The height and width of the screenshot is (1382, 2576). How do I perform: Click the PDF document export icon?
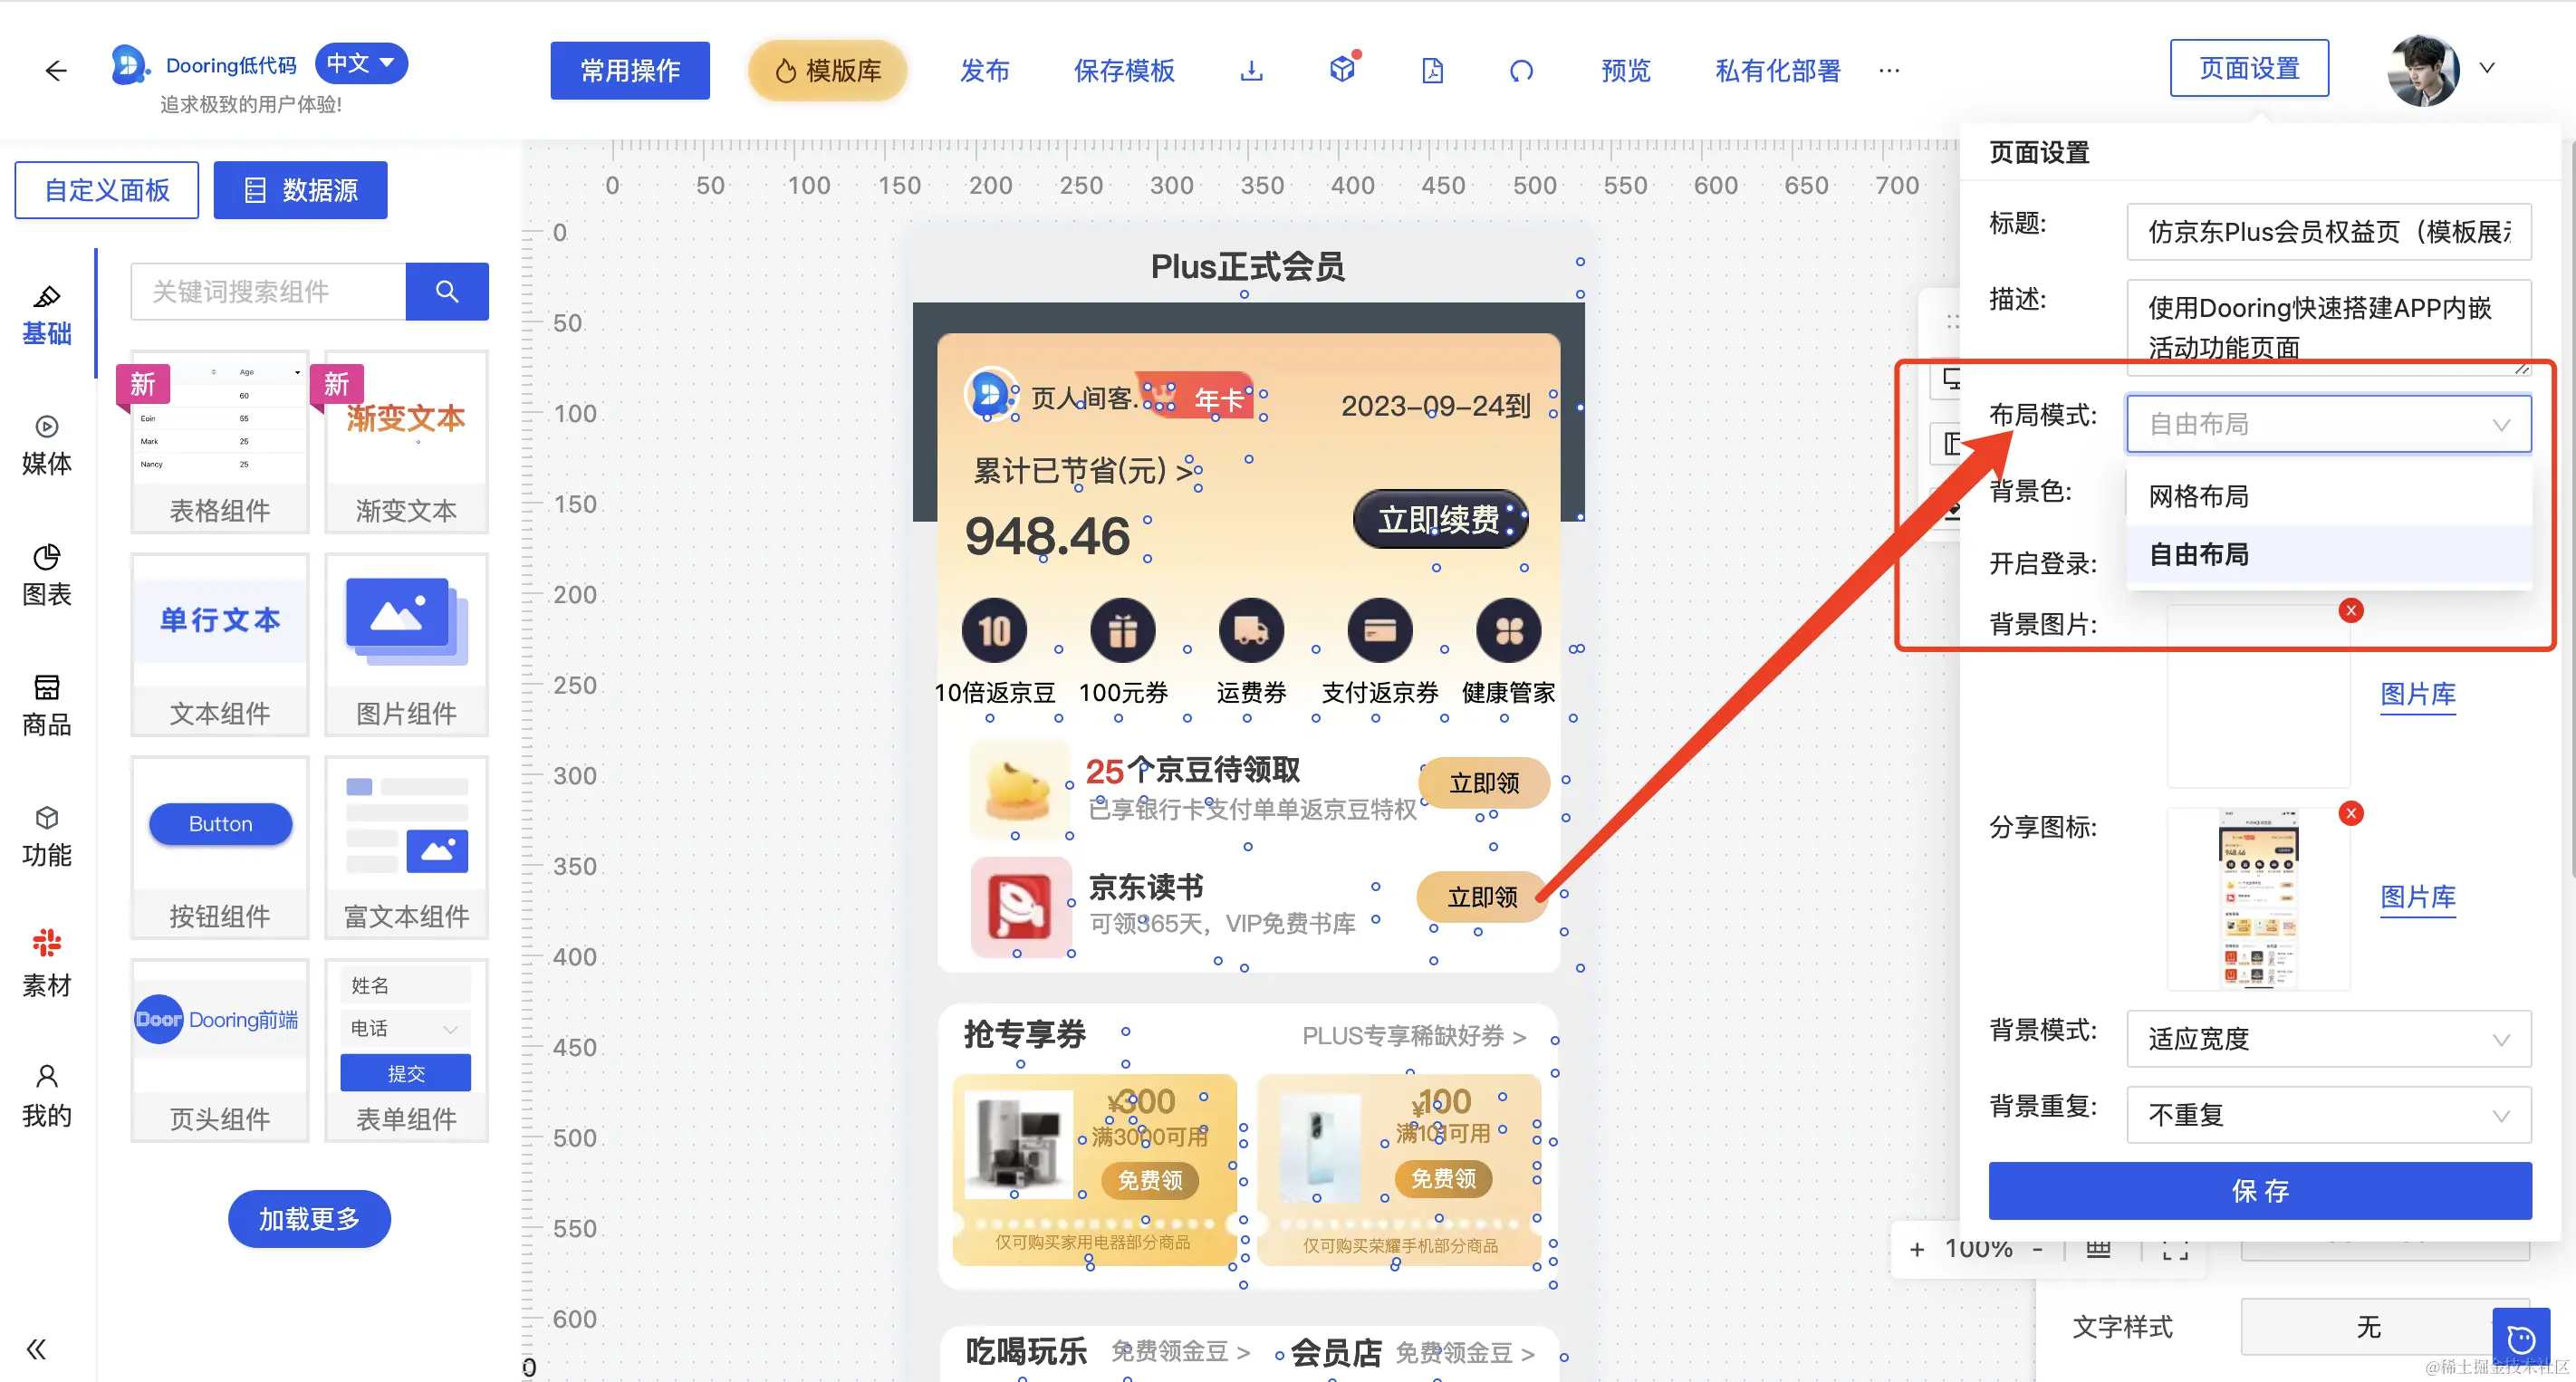click(1432, 70)
